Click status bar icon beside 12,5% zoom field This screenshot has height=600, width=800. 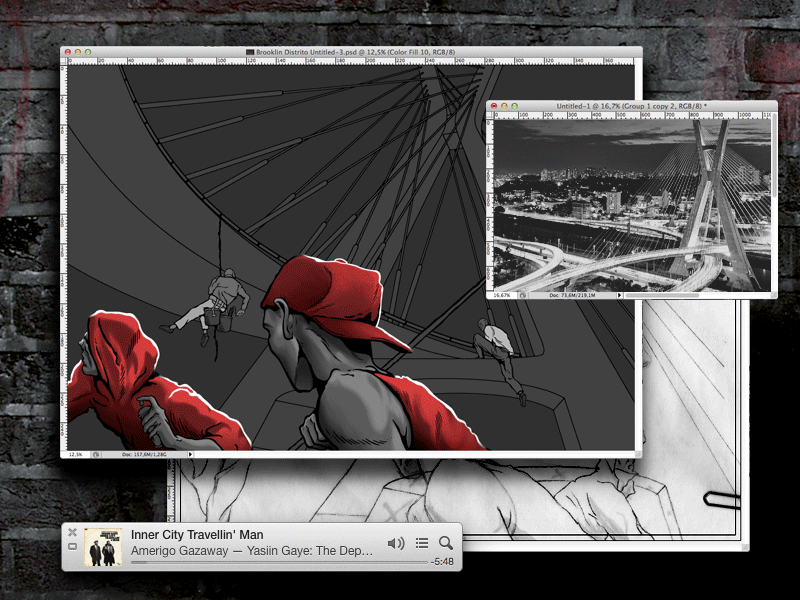96,454
